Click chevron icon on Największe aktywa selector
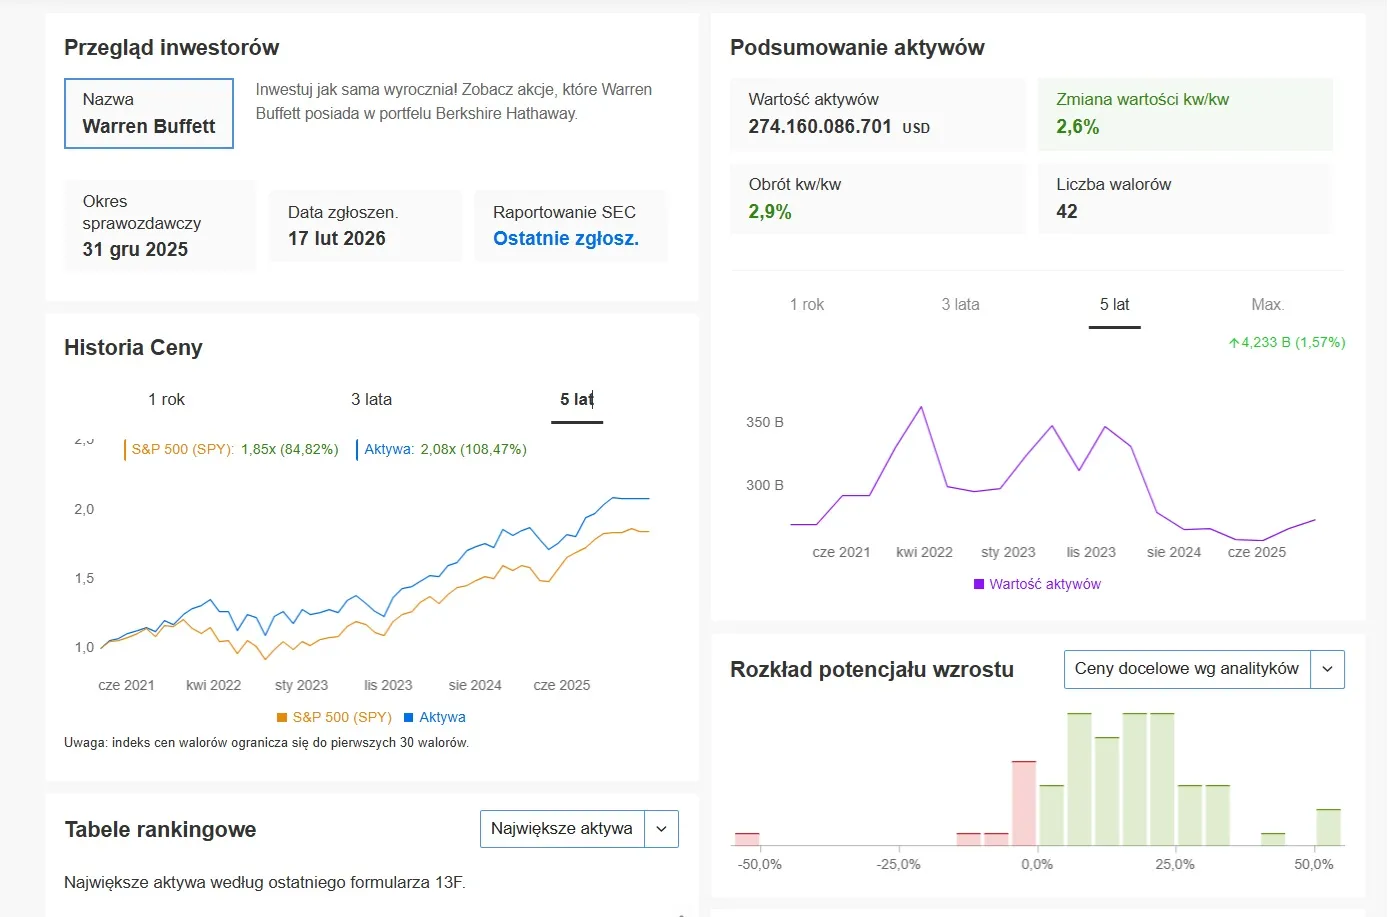 pos(660,828)
